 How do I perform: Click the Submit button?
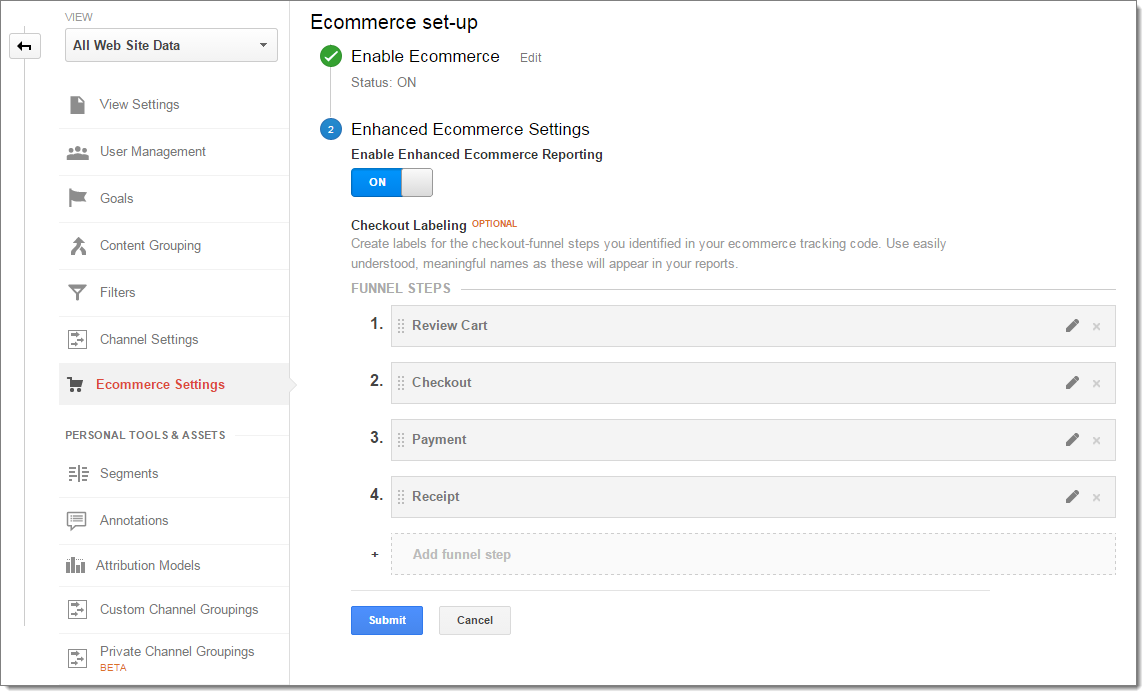(386, 620)
